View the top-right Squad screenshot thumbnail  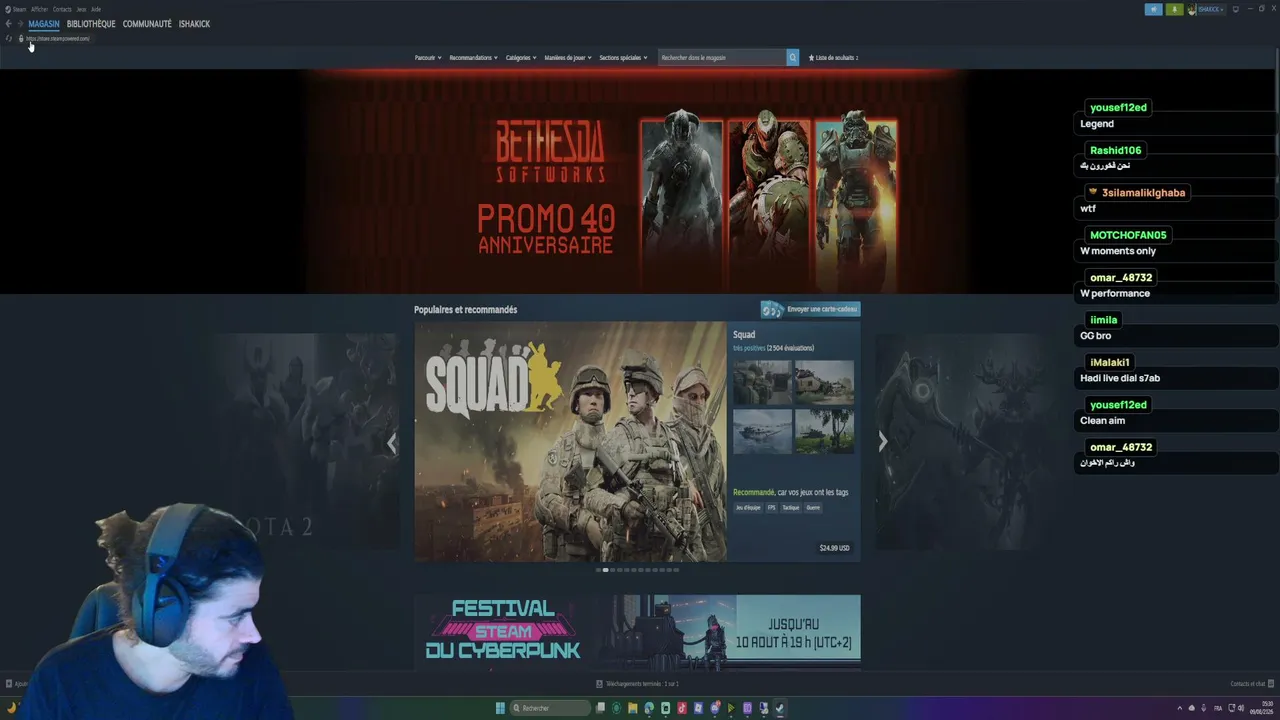point(824,382)
